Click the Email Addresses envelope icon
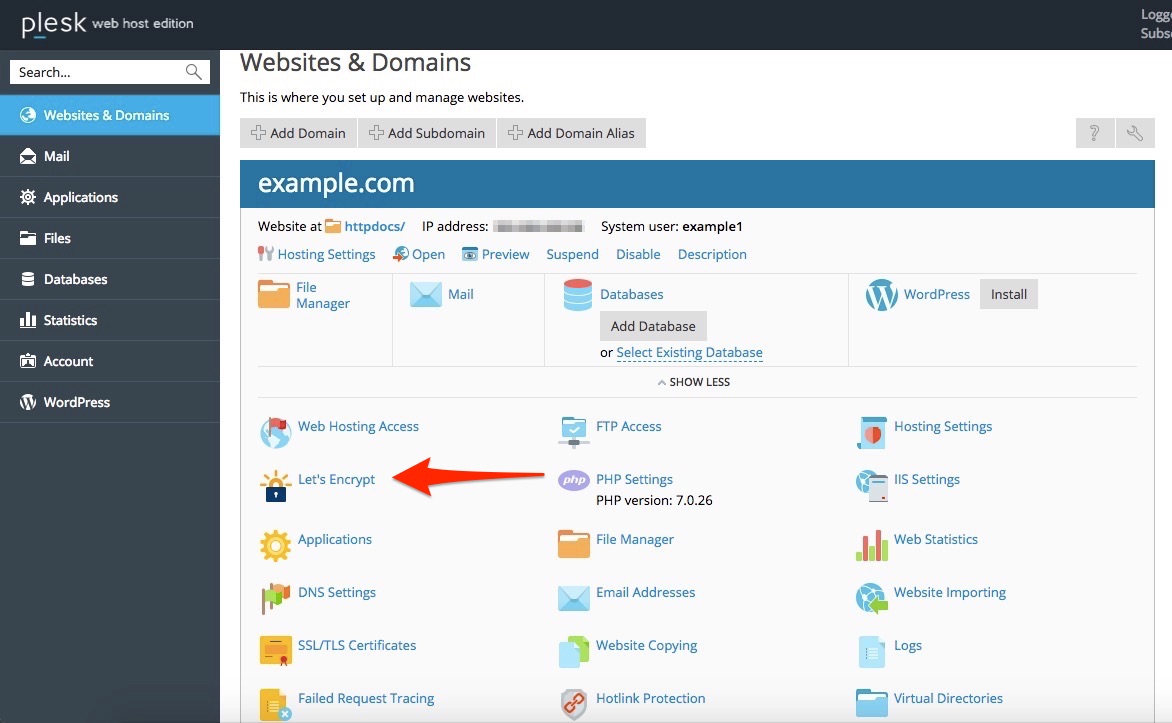This screenshot has height=723, width=1172. click(x=573, y=598)
